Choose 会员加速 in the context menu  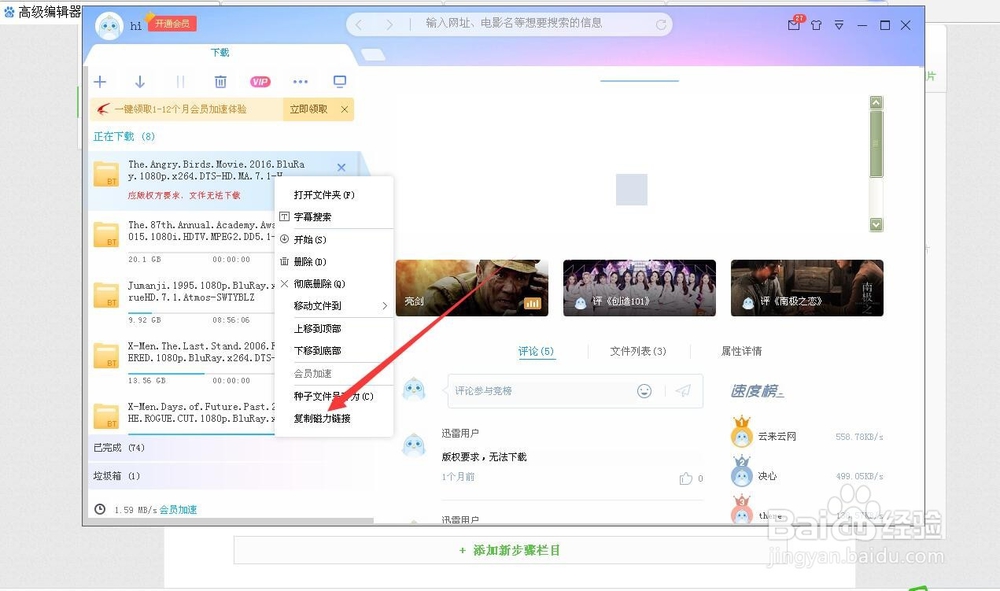(312, 373)
